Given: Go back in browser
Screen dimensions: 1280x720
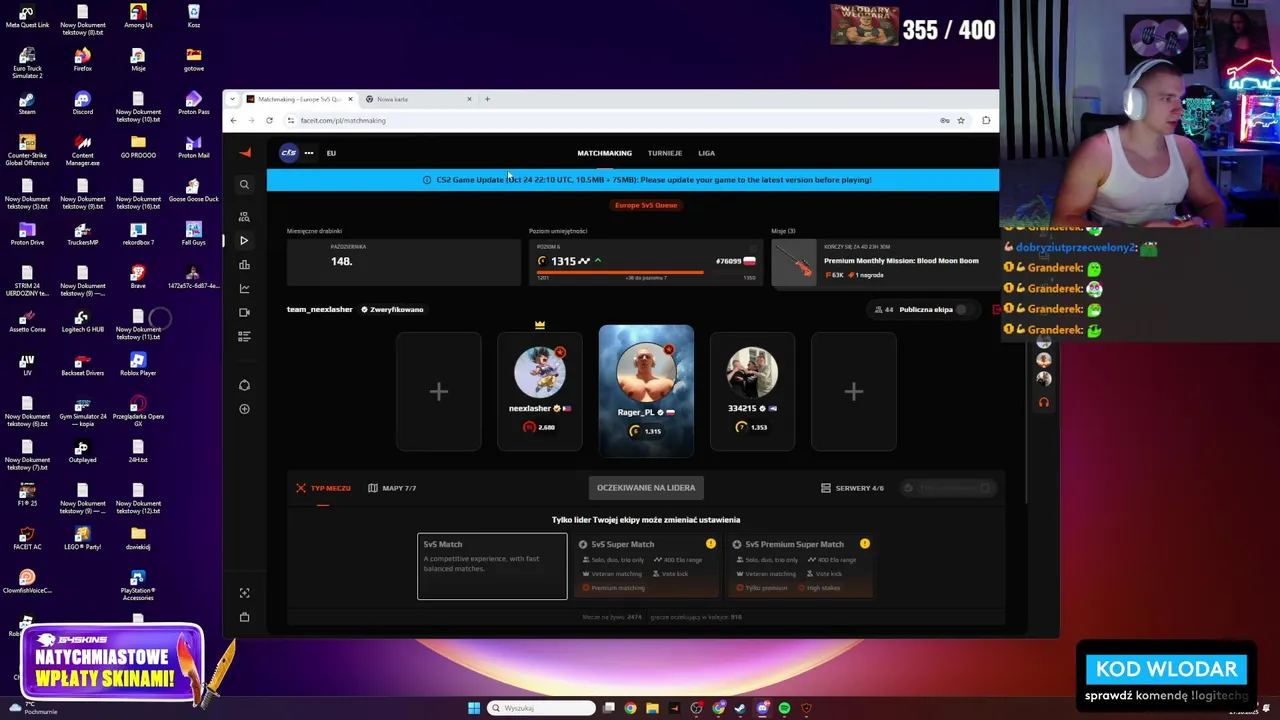Looking at the screenshot, I should (233, 120).
